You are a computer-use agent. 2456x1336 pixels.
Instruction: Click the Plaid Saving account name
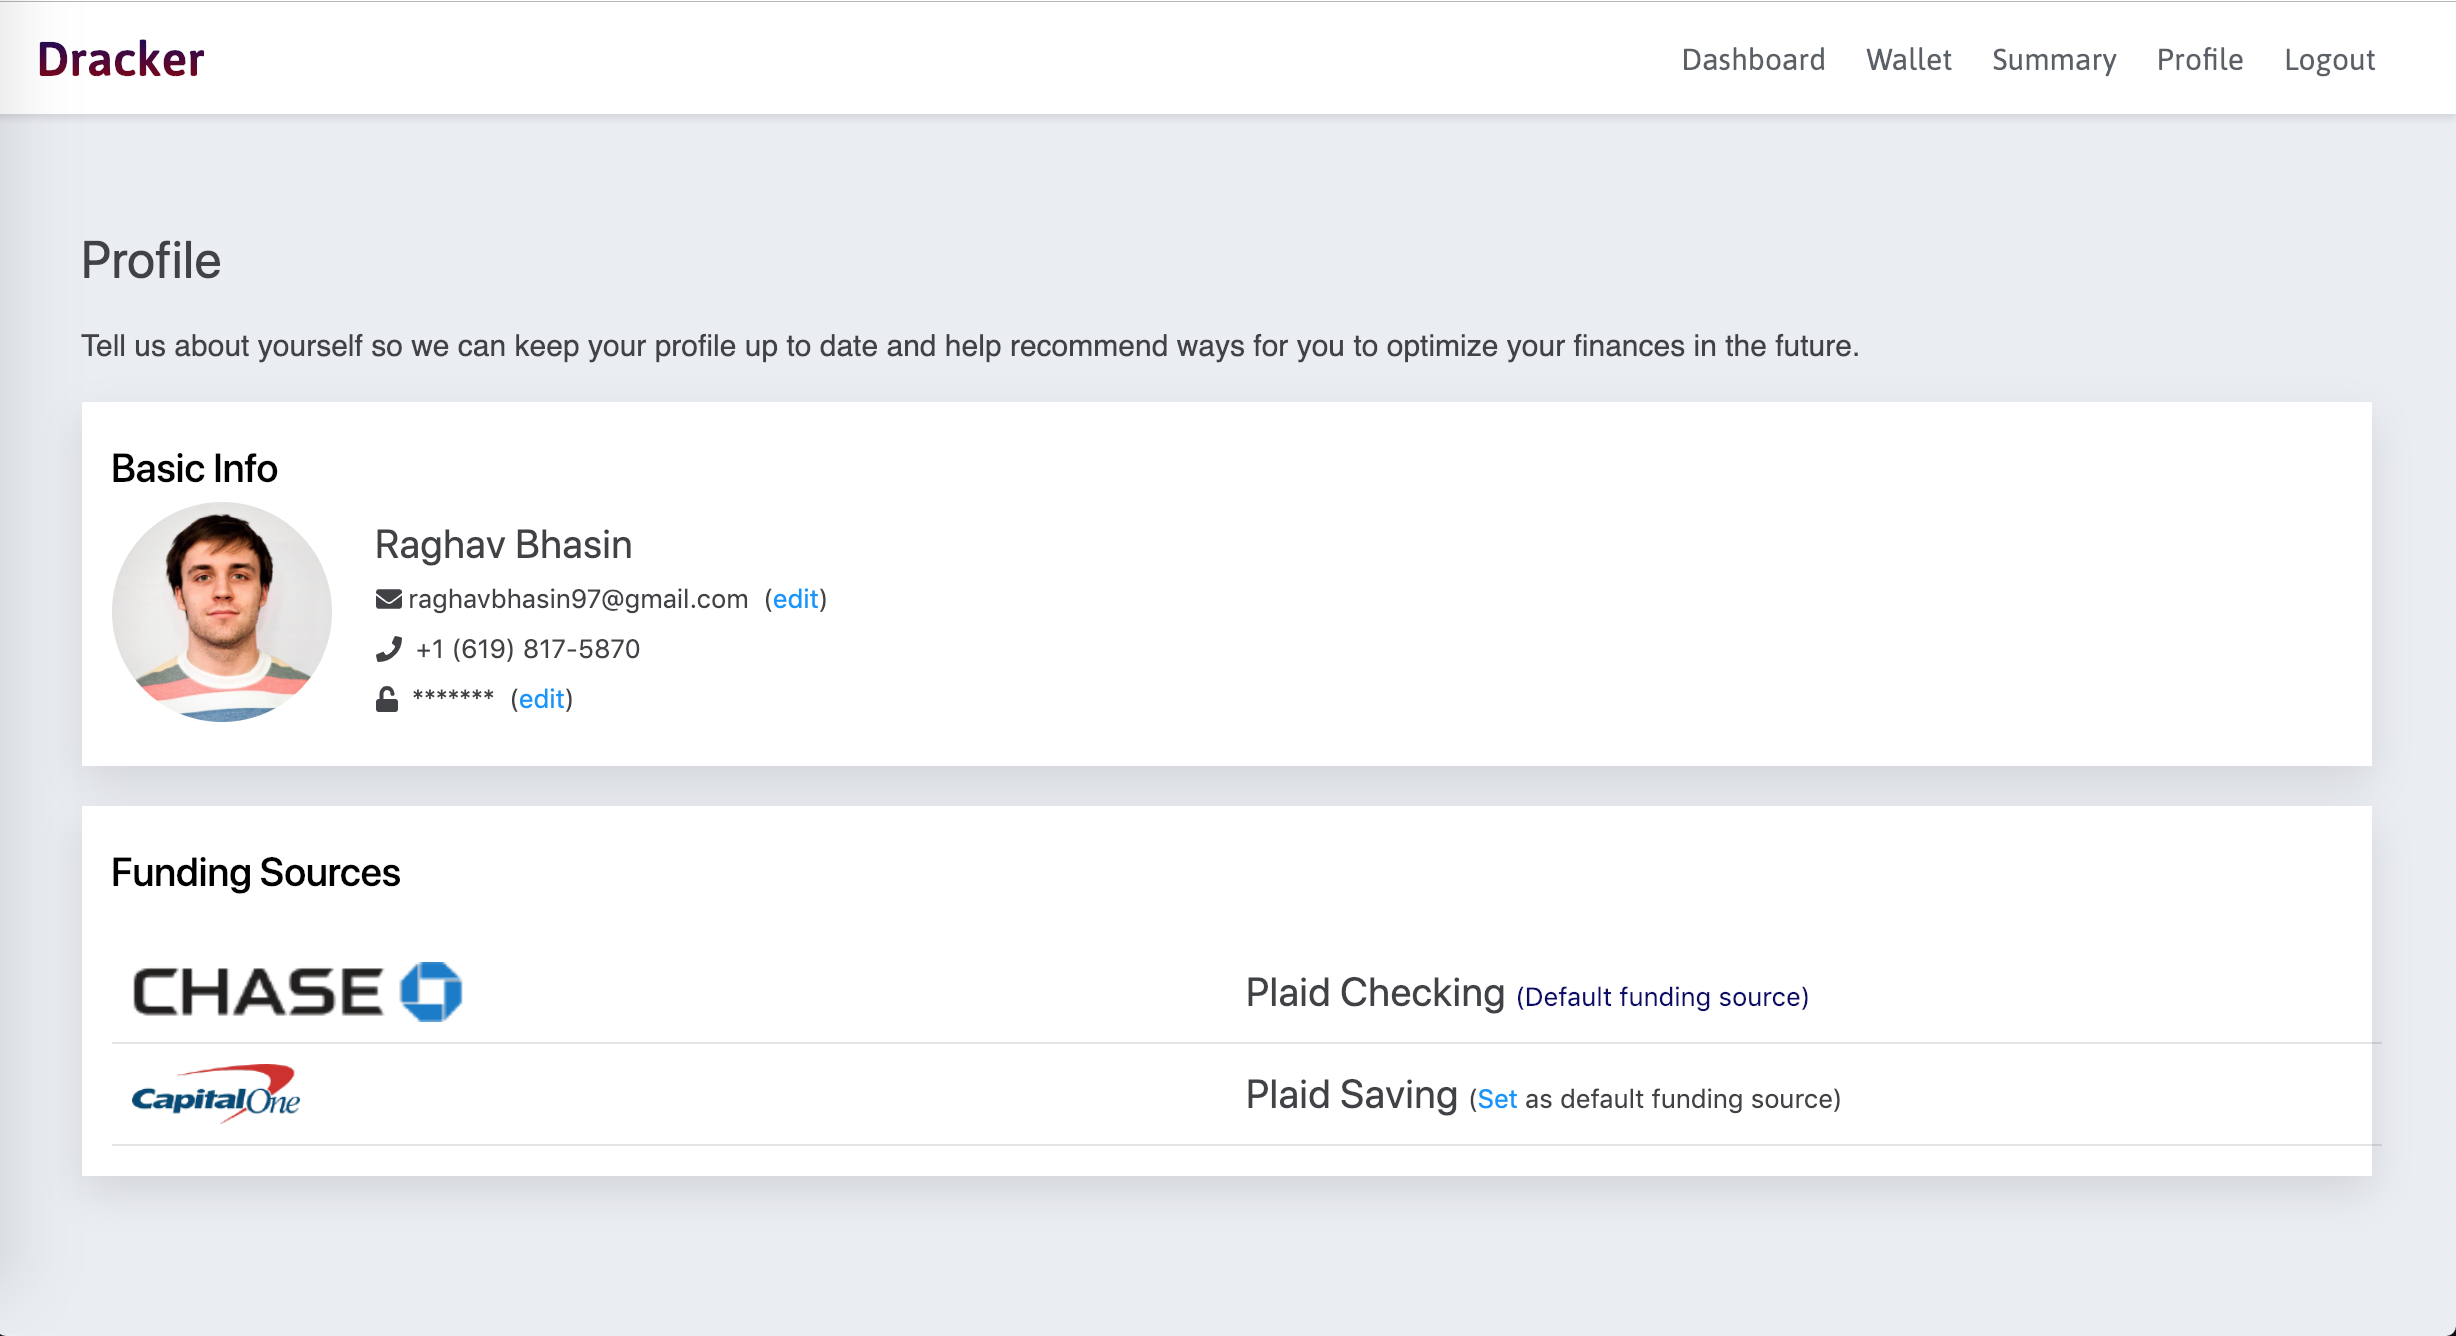pyautogui.click(x=1351, y=1095)
